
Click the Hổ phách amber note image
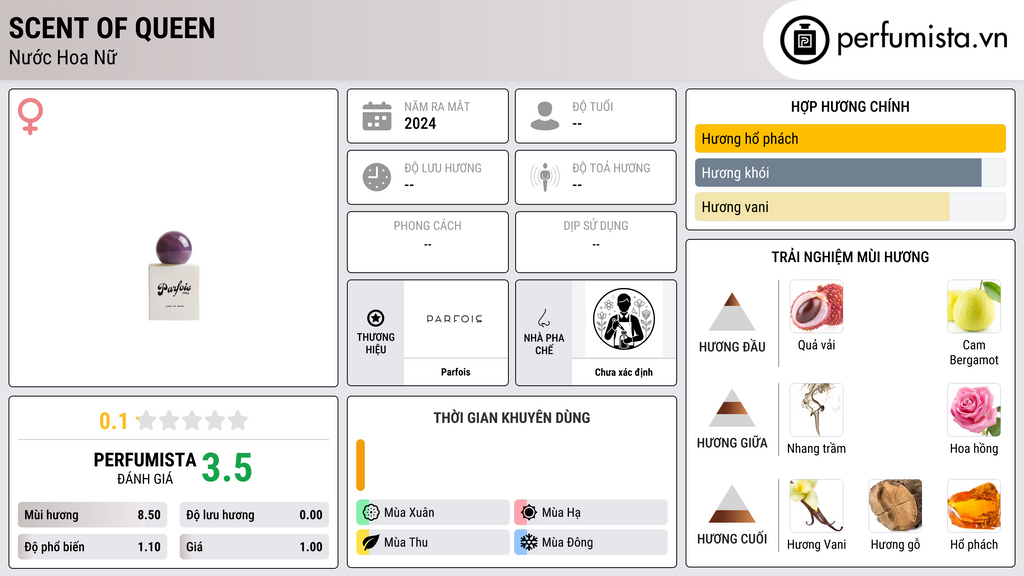[974, 505]
